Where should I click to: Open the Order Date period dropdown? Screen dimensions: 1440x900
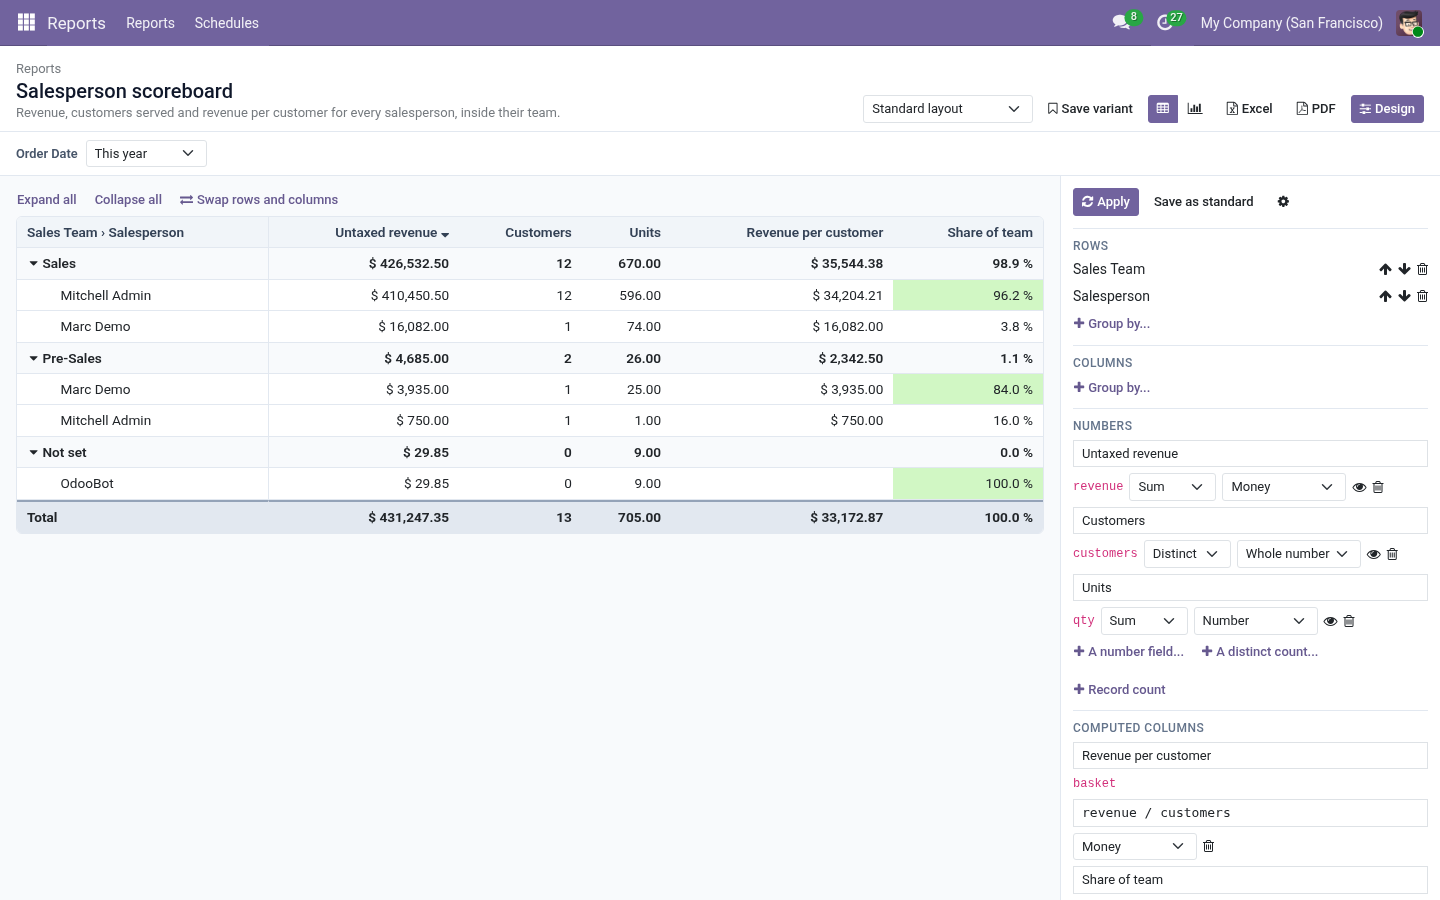tap(146, 154)
